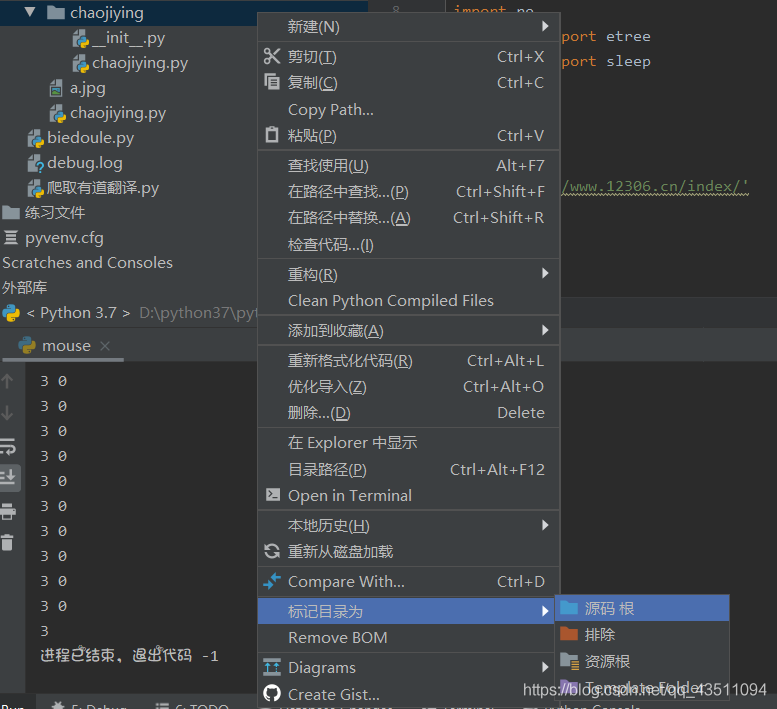
Task: Choose Remove BOM entry
Action: [406, 638]
